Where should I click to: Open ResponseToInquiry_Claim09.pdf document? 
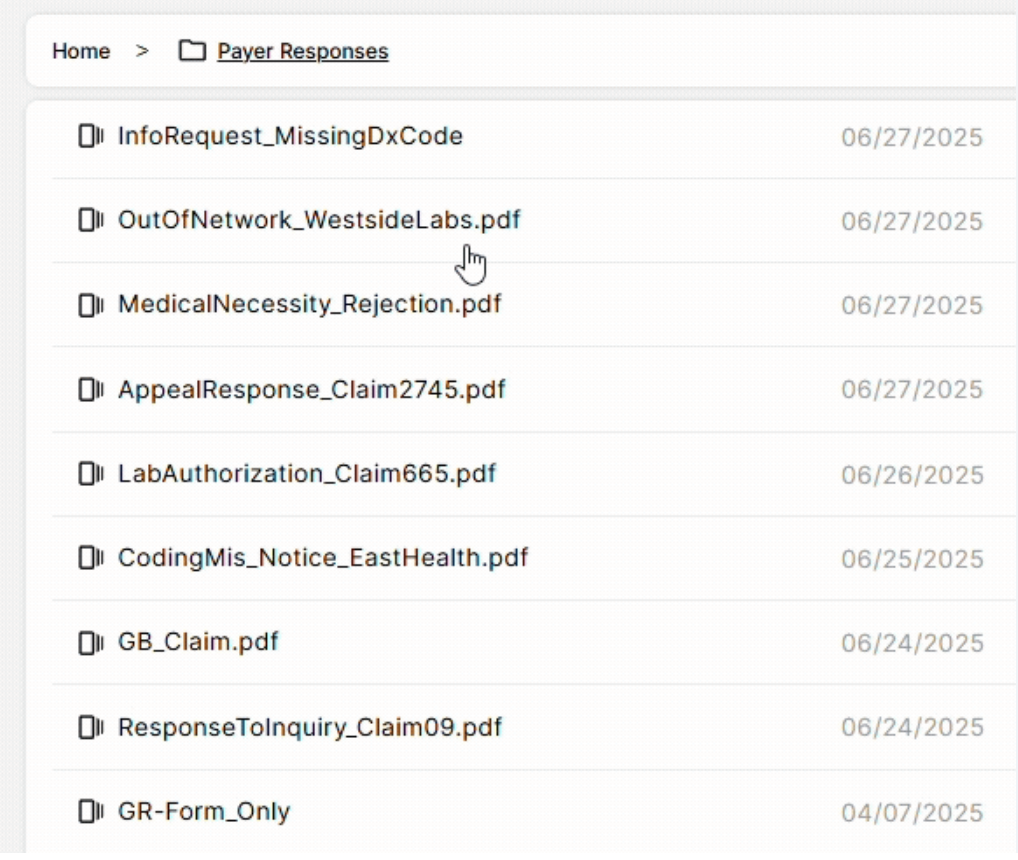(309, 727)
